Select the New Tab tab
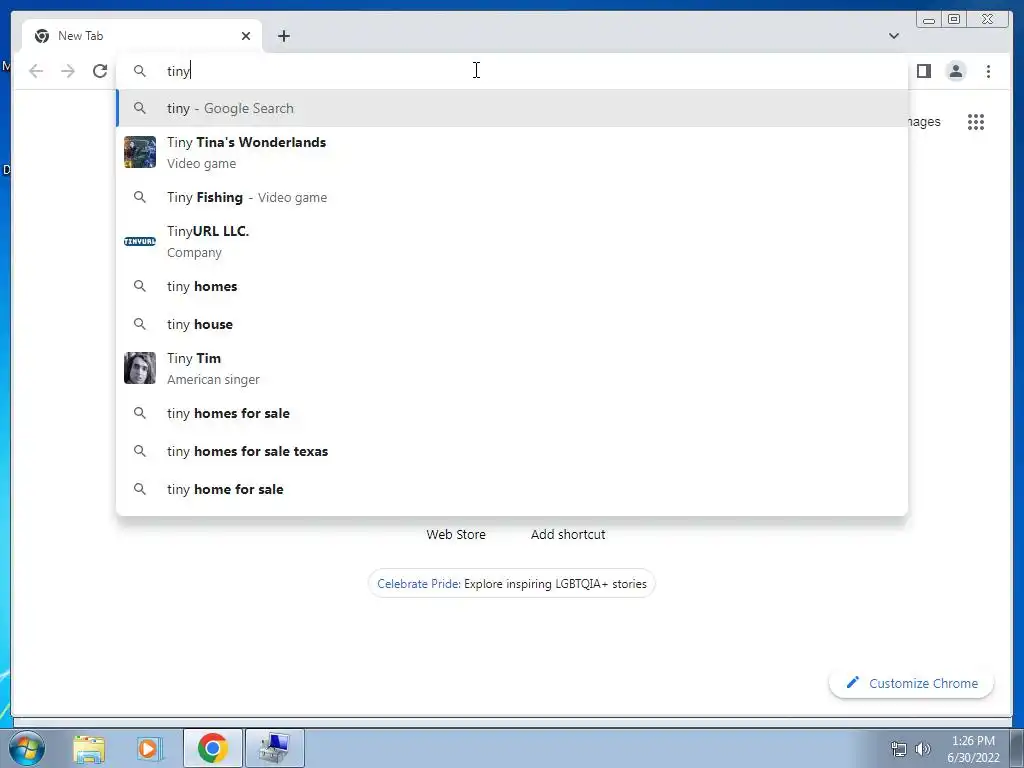Viewport: 1024px width, 768px height. pos(142,36)
